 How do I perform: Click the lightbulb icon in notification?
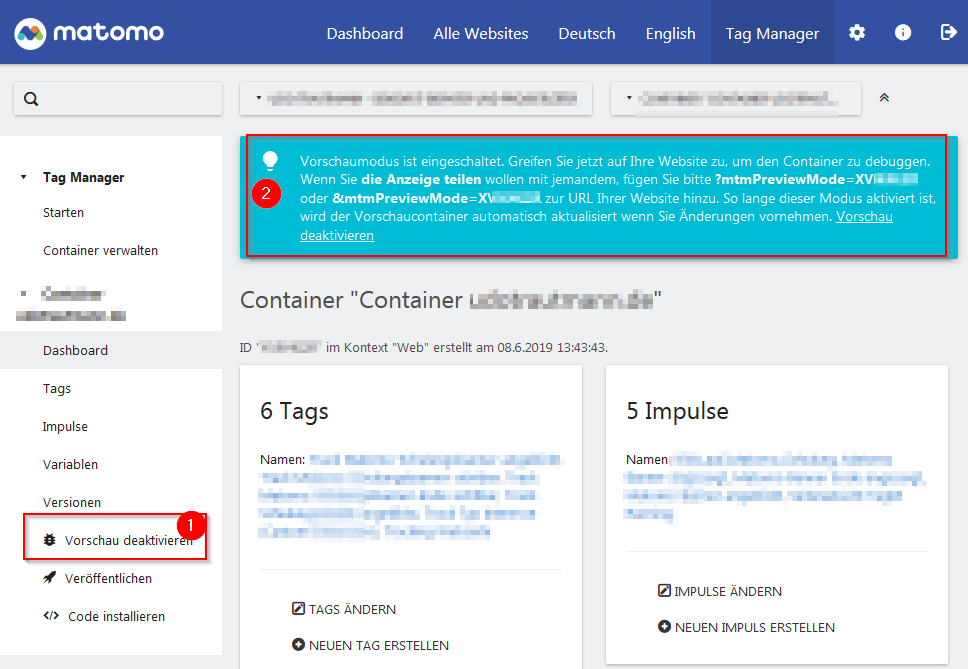270,160
